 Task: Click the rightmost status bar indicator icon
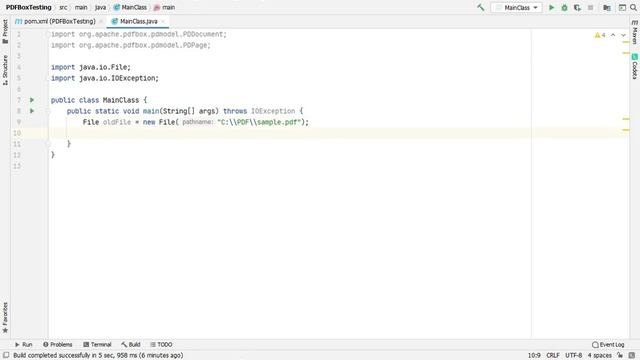(632, 356)
